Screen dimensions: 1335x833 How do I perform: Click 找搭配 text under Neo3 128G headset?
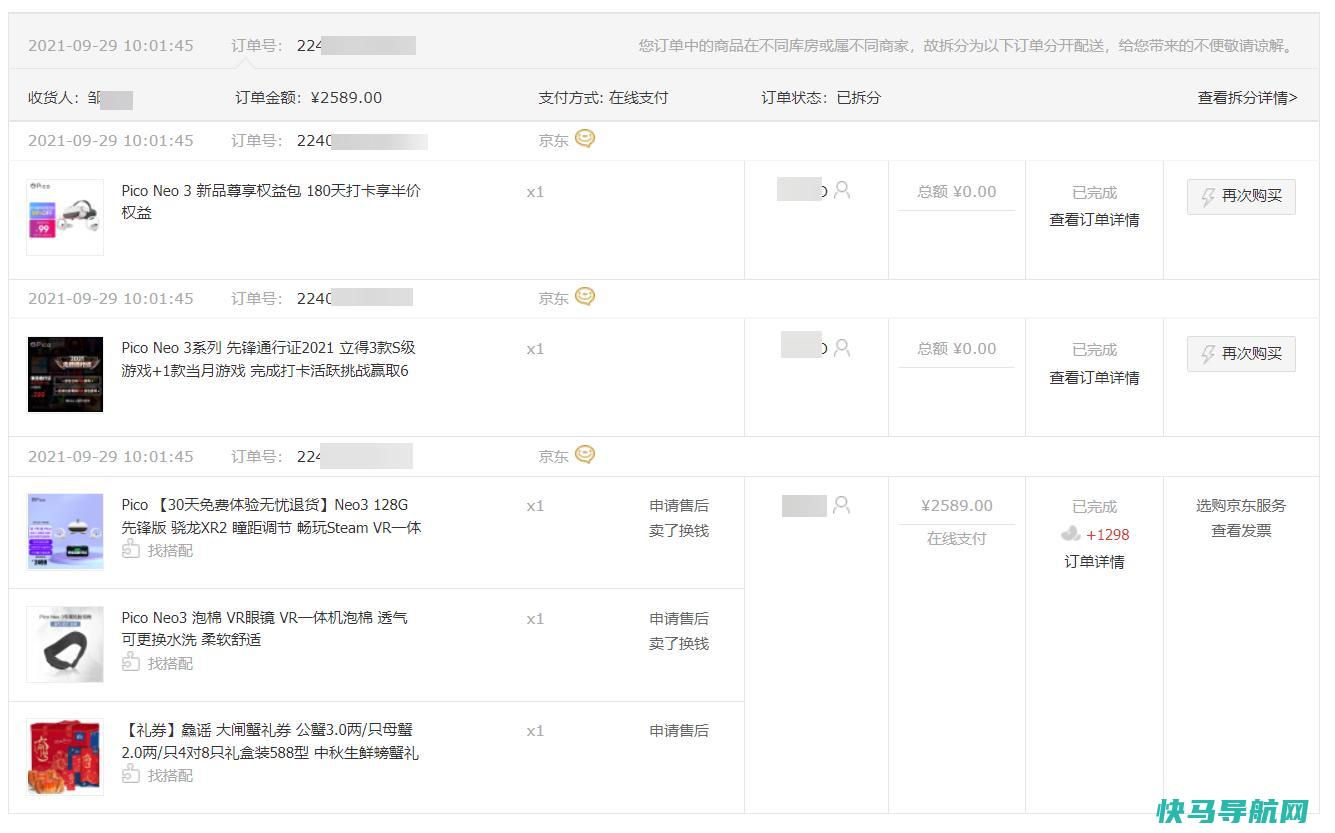point(170,551)
